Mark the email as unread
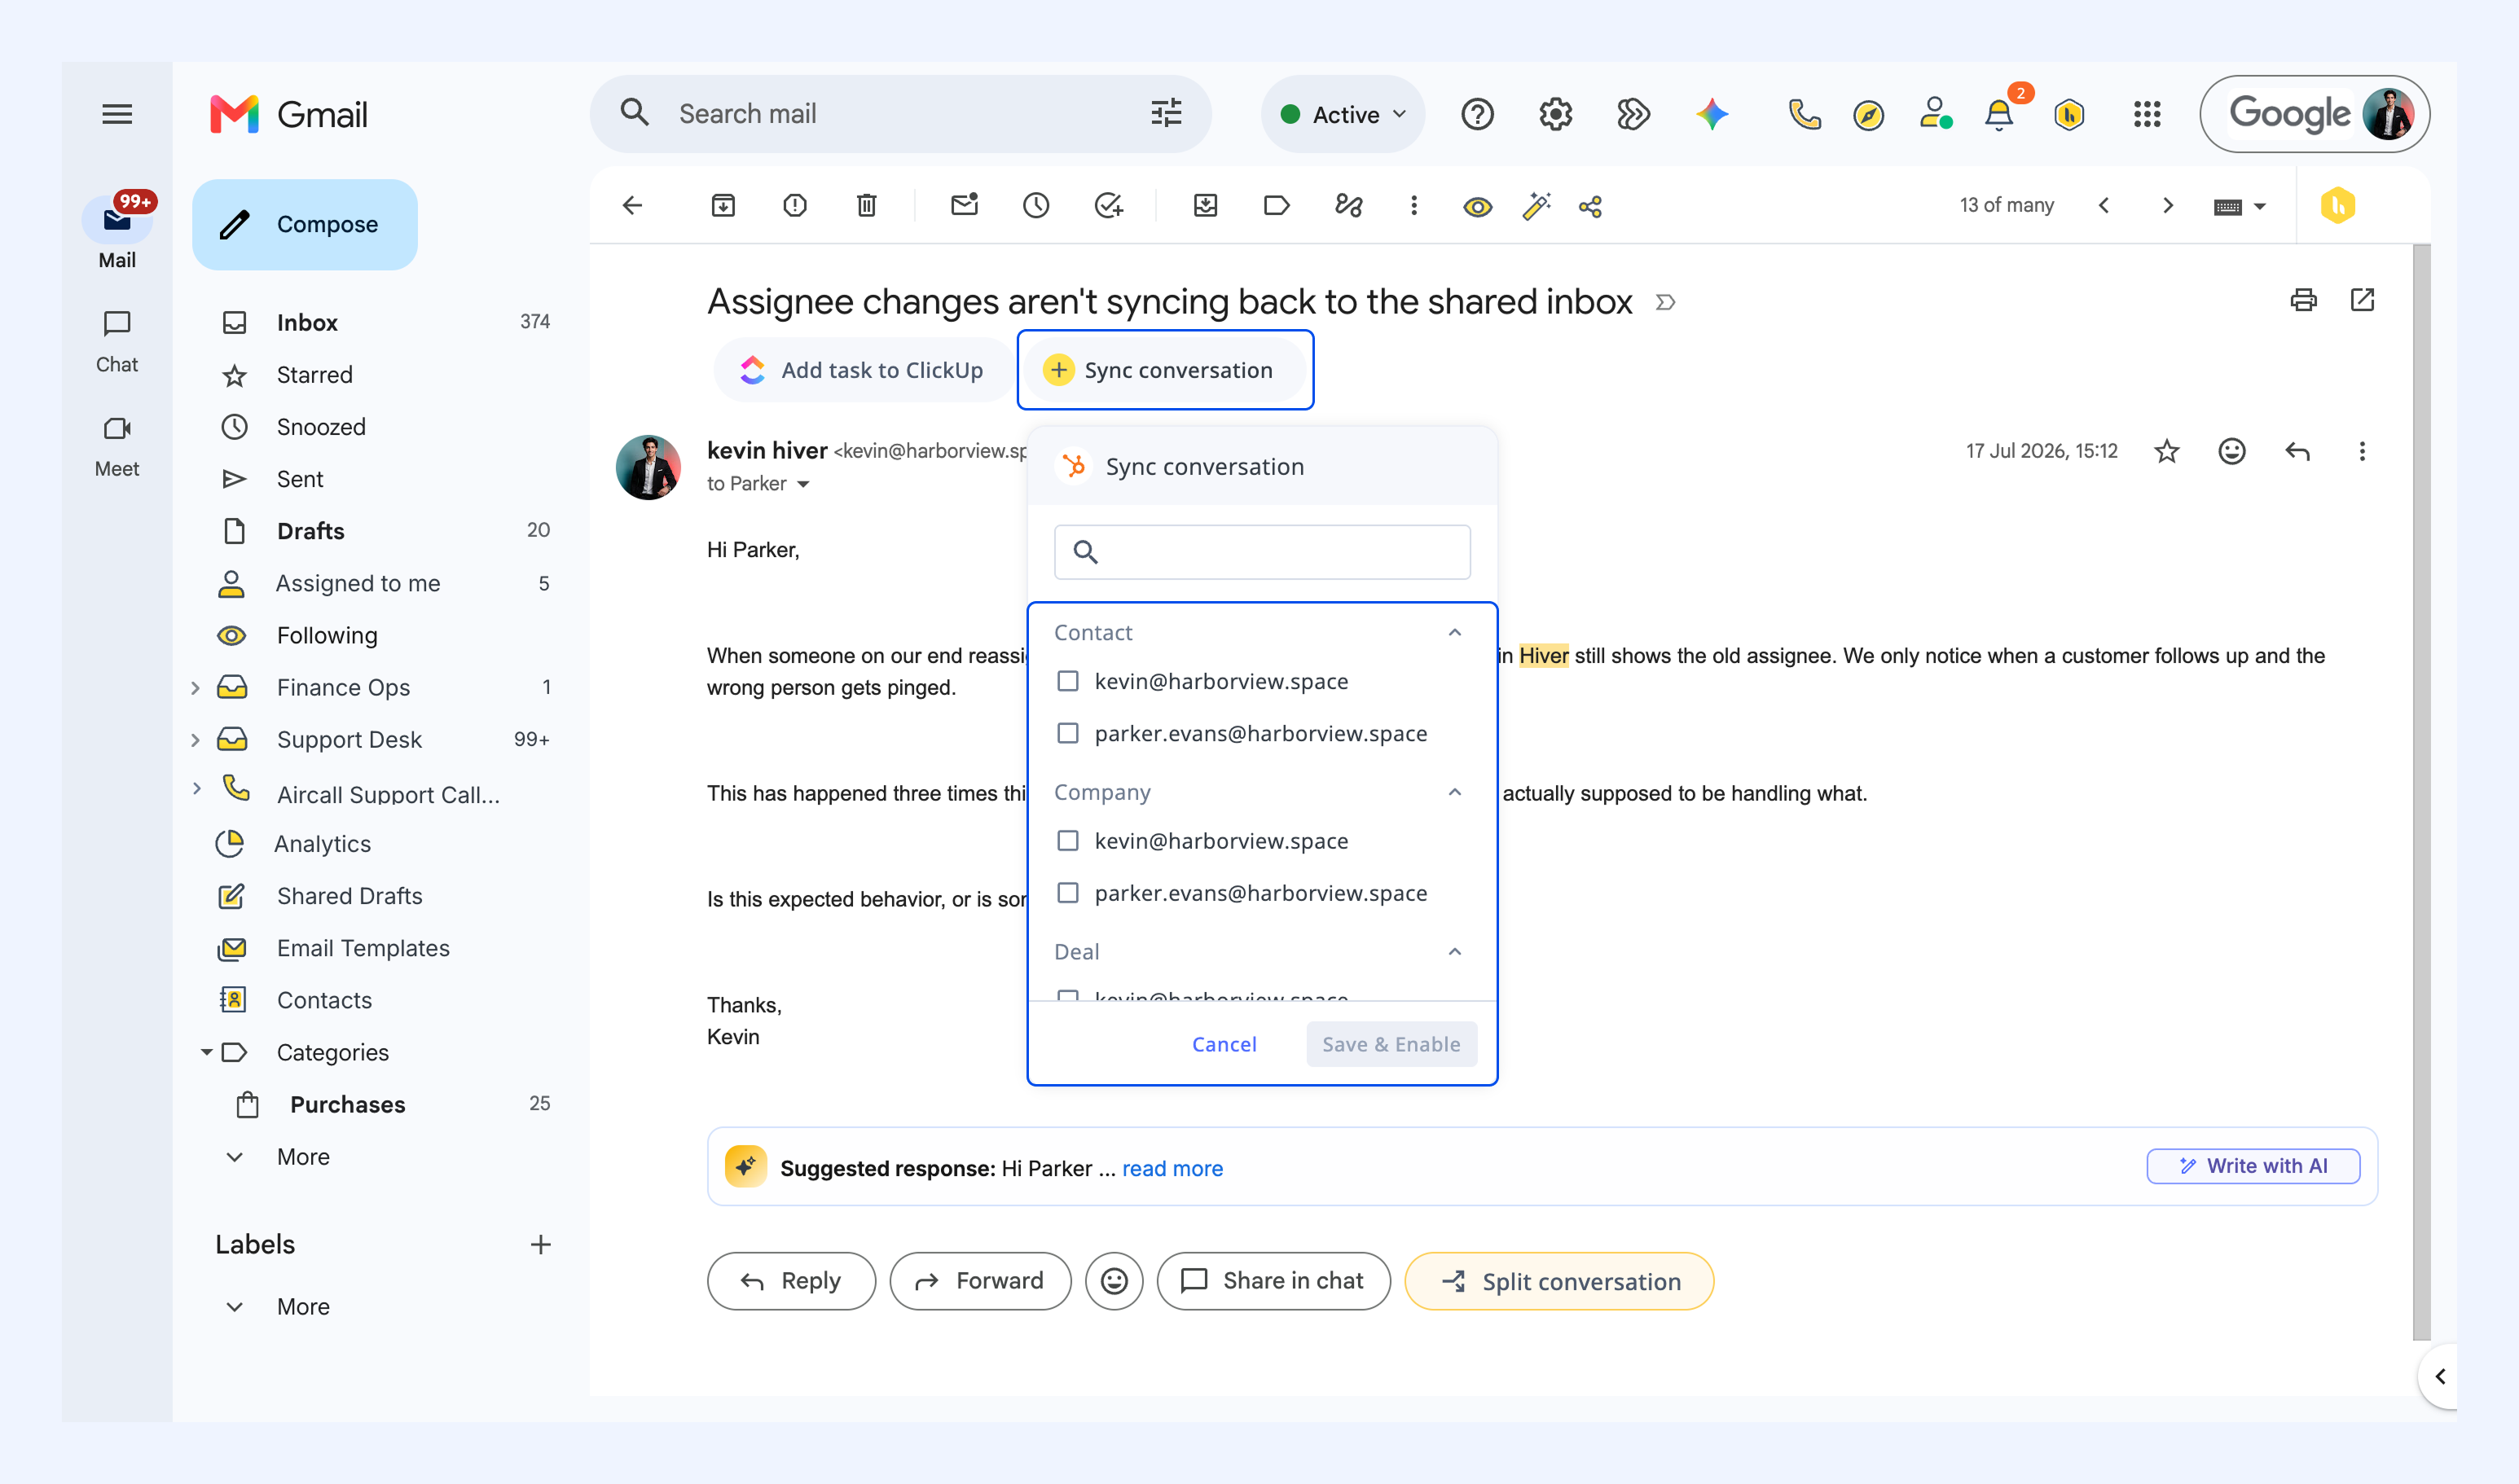 pyautogui.click(x=964, y=206)
